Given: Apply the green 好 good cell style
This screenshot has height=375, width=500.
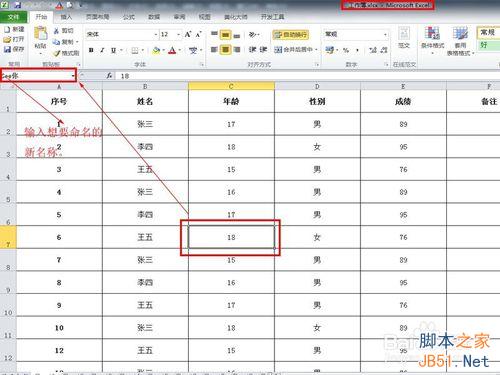Looking at the screenshot, I should tap(488, 45).
